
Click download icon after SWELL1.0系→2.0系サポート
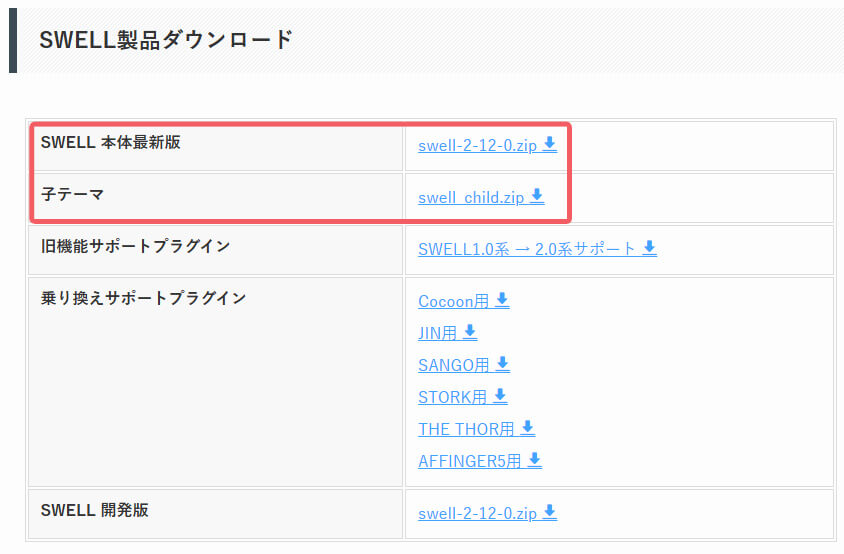tap(650, 248)
